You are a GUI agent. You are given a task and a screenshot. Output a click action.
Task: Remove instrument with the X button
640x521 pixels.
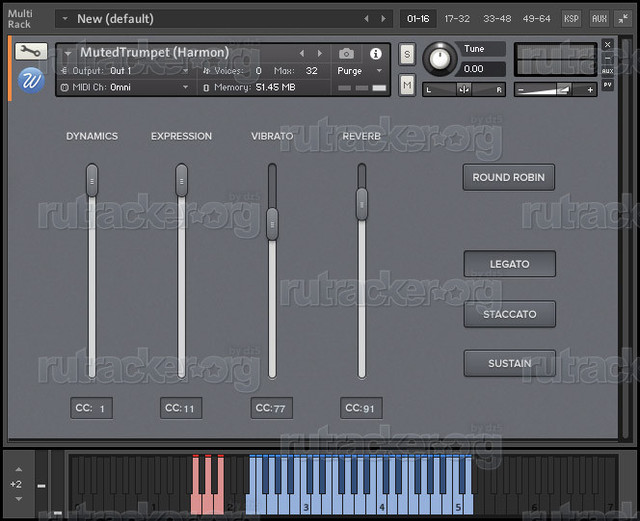[607, 45]
